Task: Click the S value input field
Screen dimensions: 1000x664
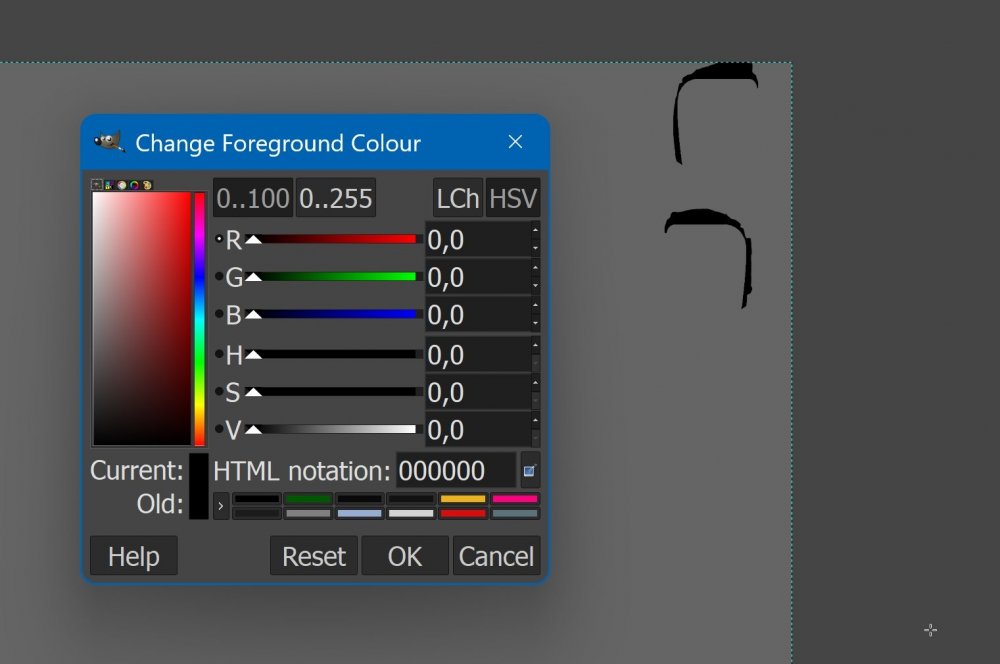Action: pyautogui.click(x=478, y=392)
